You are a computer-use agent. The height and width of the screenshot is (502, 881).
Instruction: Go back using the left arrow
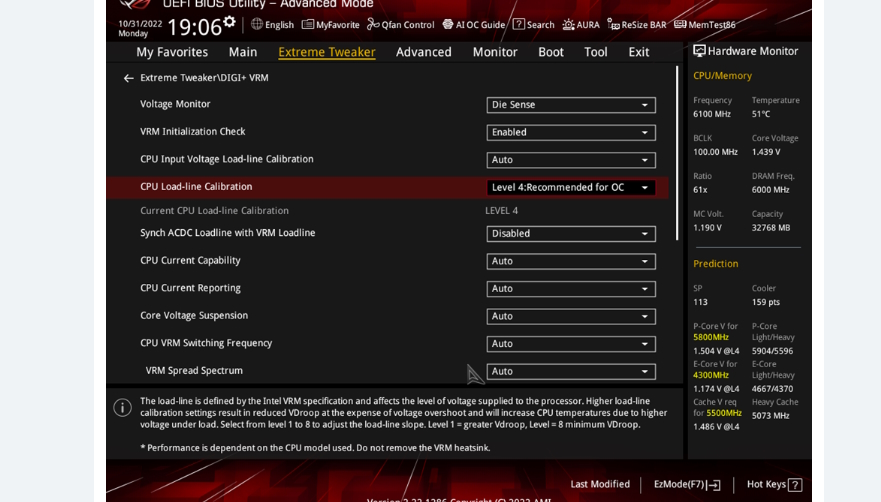coord(128,78)
